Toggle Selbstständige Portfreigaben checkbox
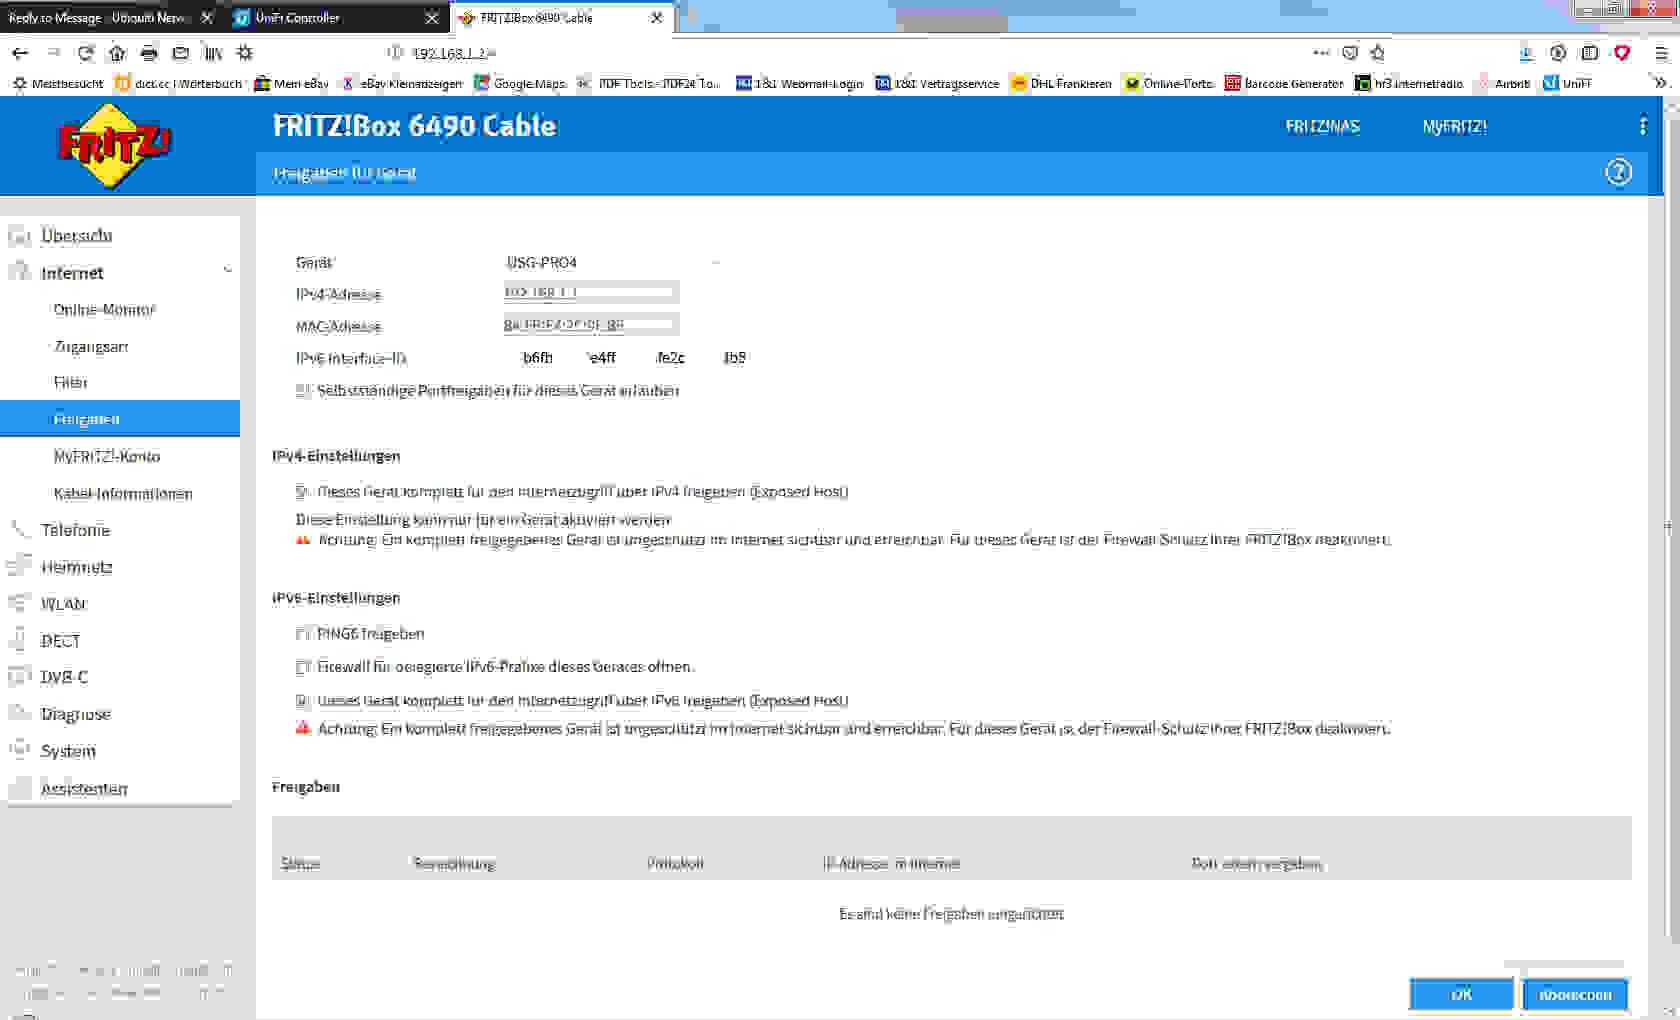The height and width of the screenshot is (1020, 1680). (303, 391)
